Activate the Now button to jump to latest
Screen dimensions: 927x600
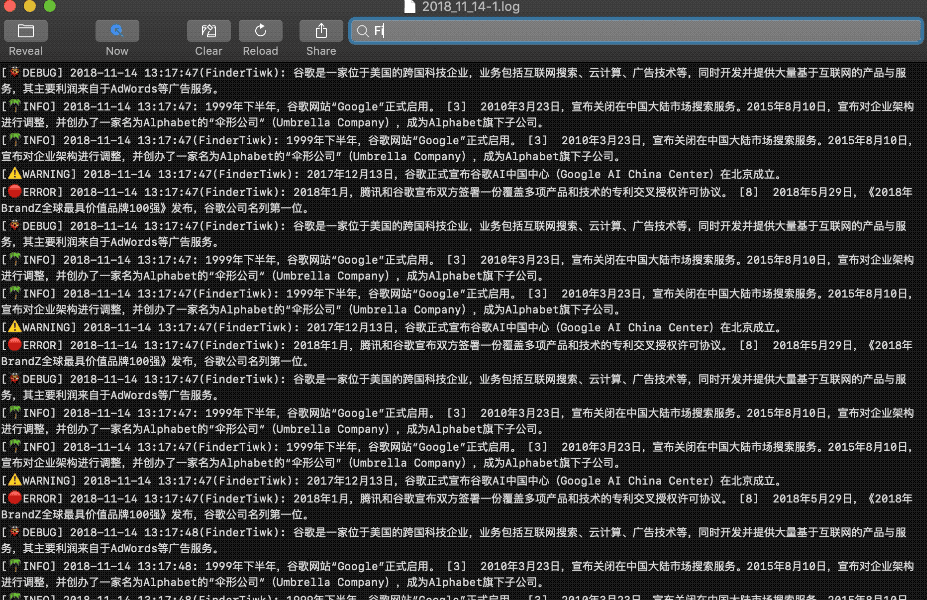pos(117,31)
